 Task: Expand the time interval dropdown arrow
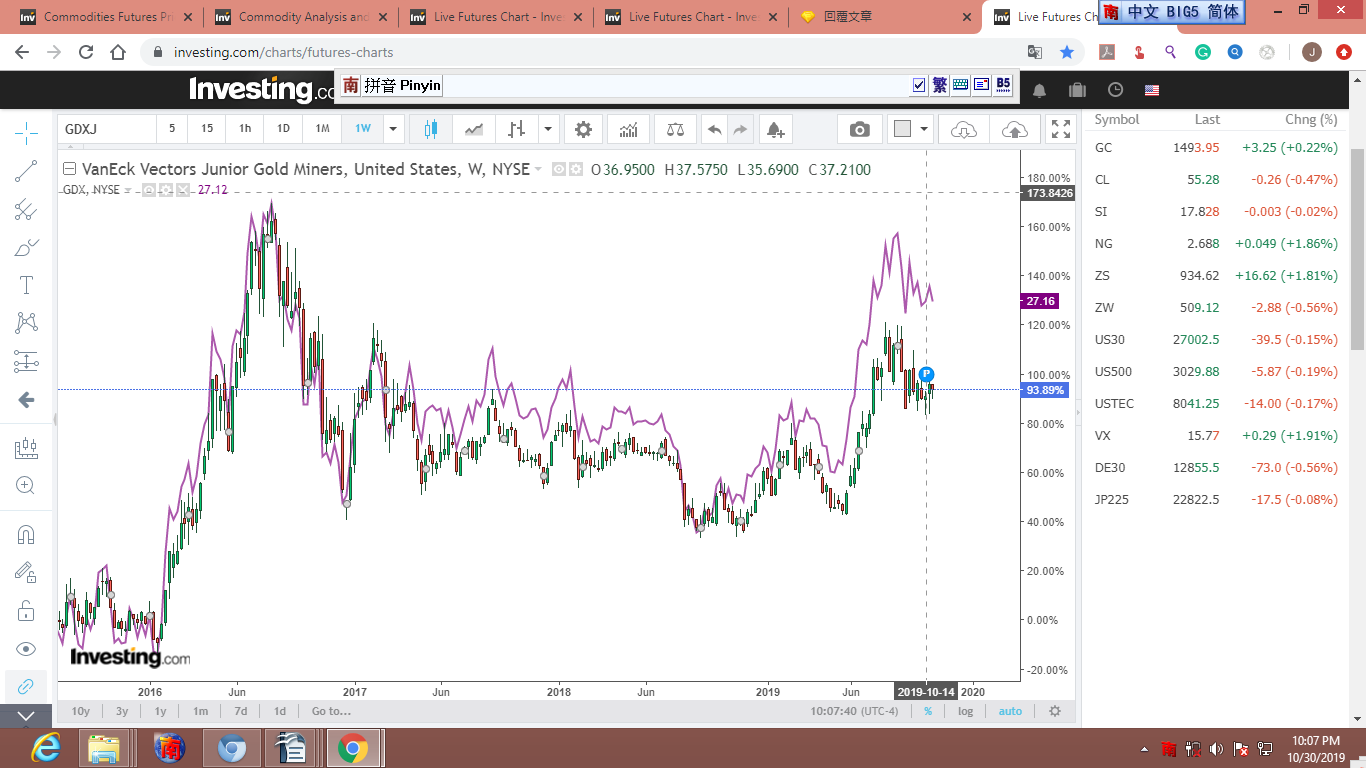pyautogui.click(x=393, y=129)
